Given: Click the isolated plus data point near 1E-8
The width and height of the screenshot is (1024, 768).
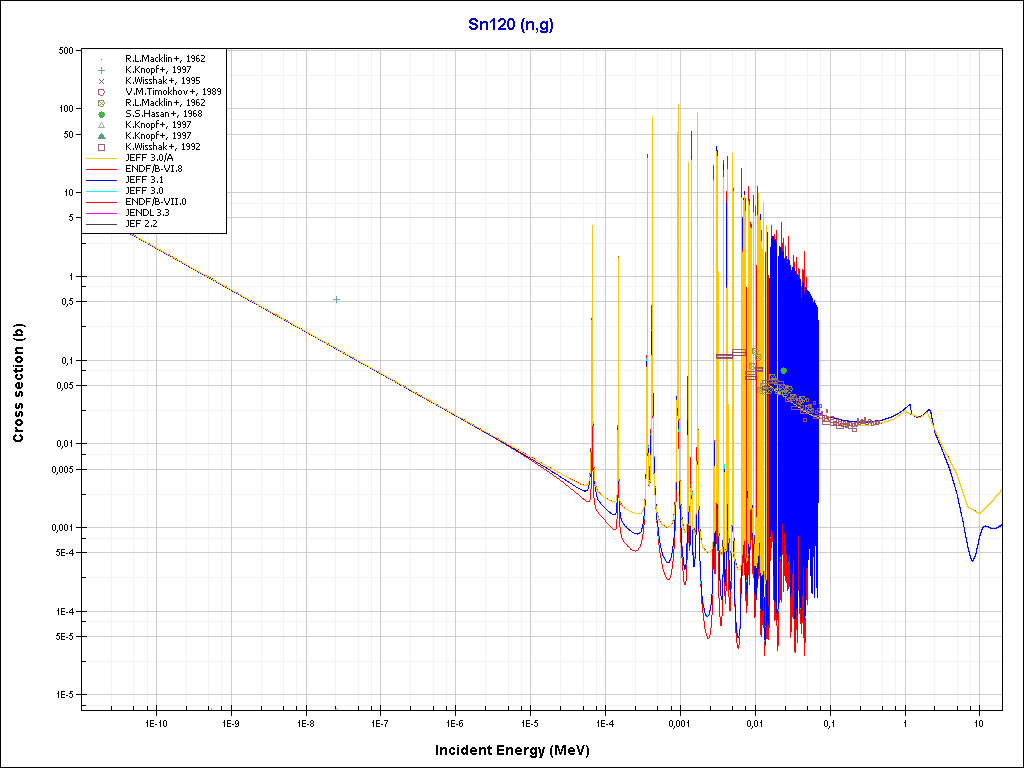Looking at the screenshot, I should pos(337,299).
